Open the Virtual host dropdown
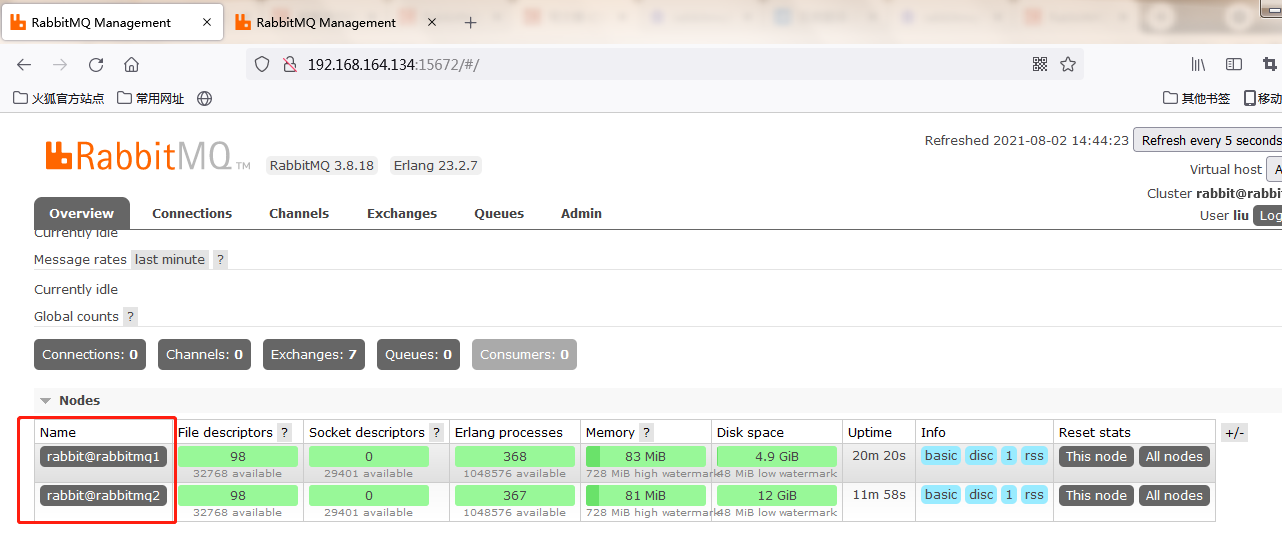 pos(1274,169)
